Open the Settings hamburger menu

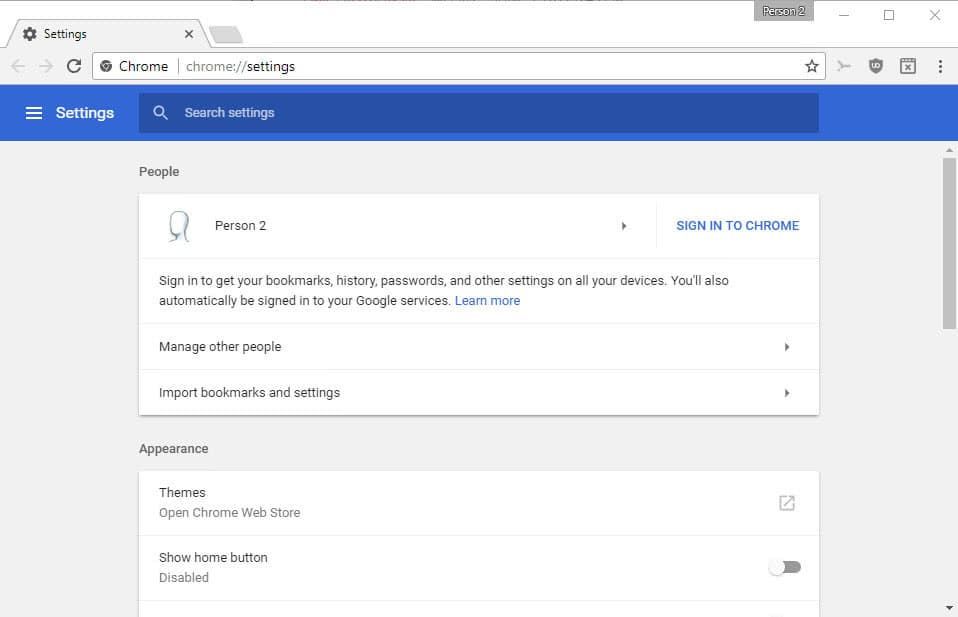pos(34,113)
